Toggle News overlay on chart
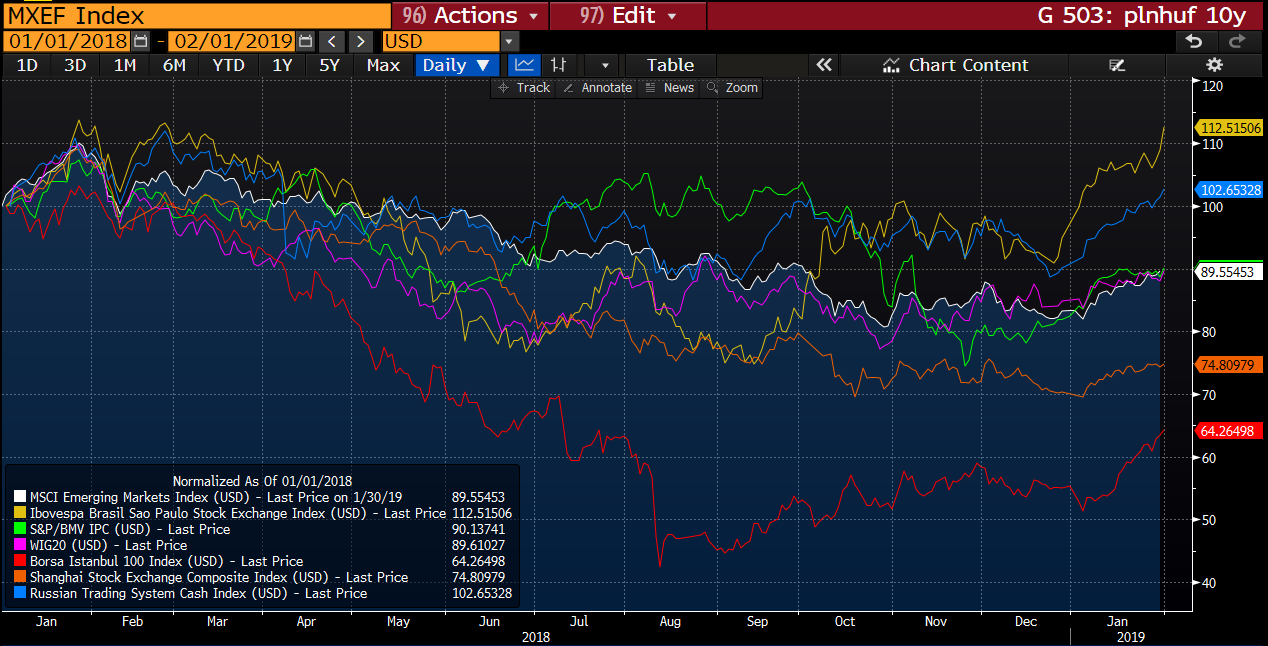 click(x=669, y=88)
